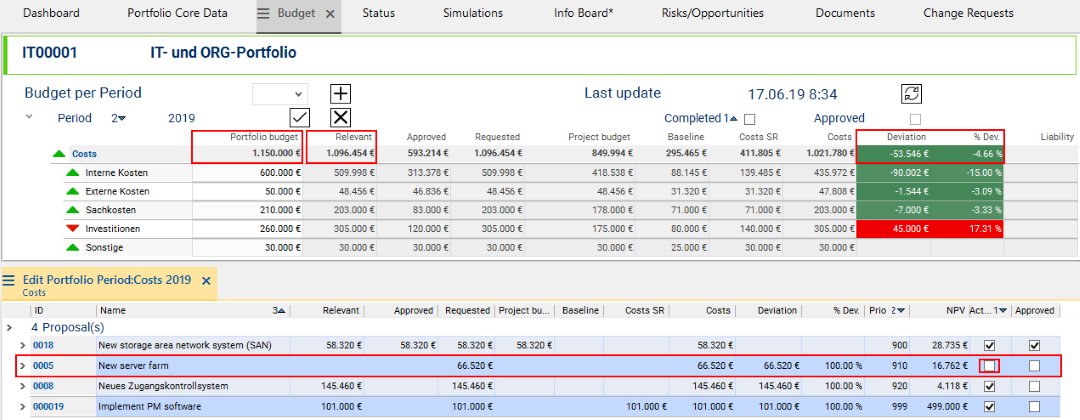Click the menu icon beside Edit Portfolio Period
The image size is (1080, 420).
[9, 281]
